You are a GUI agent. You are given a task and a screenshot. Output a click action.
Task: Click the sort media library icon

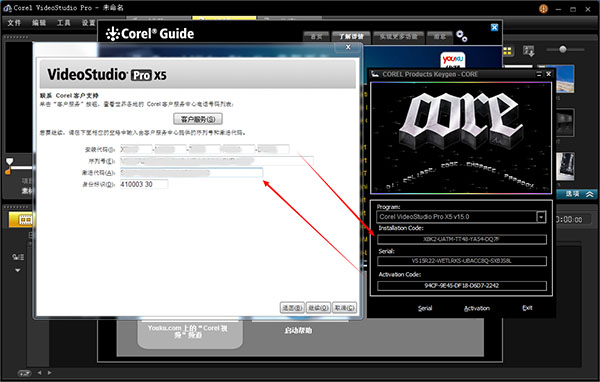coord(529,51)
